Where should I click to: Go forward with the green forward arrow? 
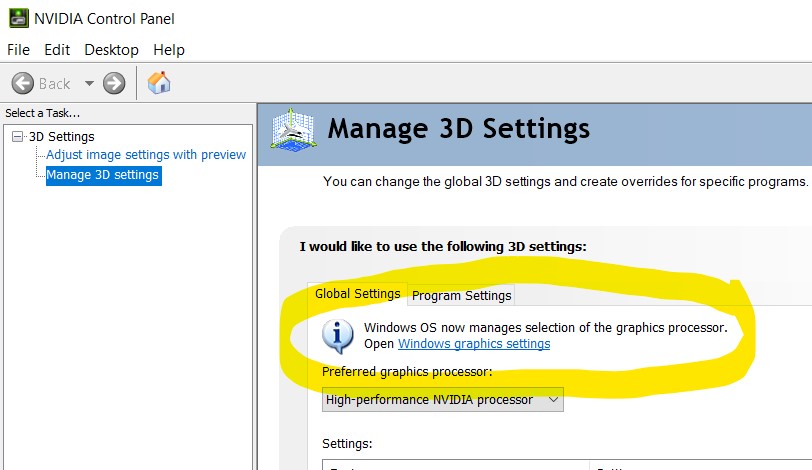click(x=114, y=83)
